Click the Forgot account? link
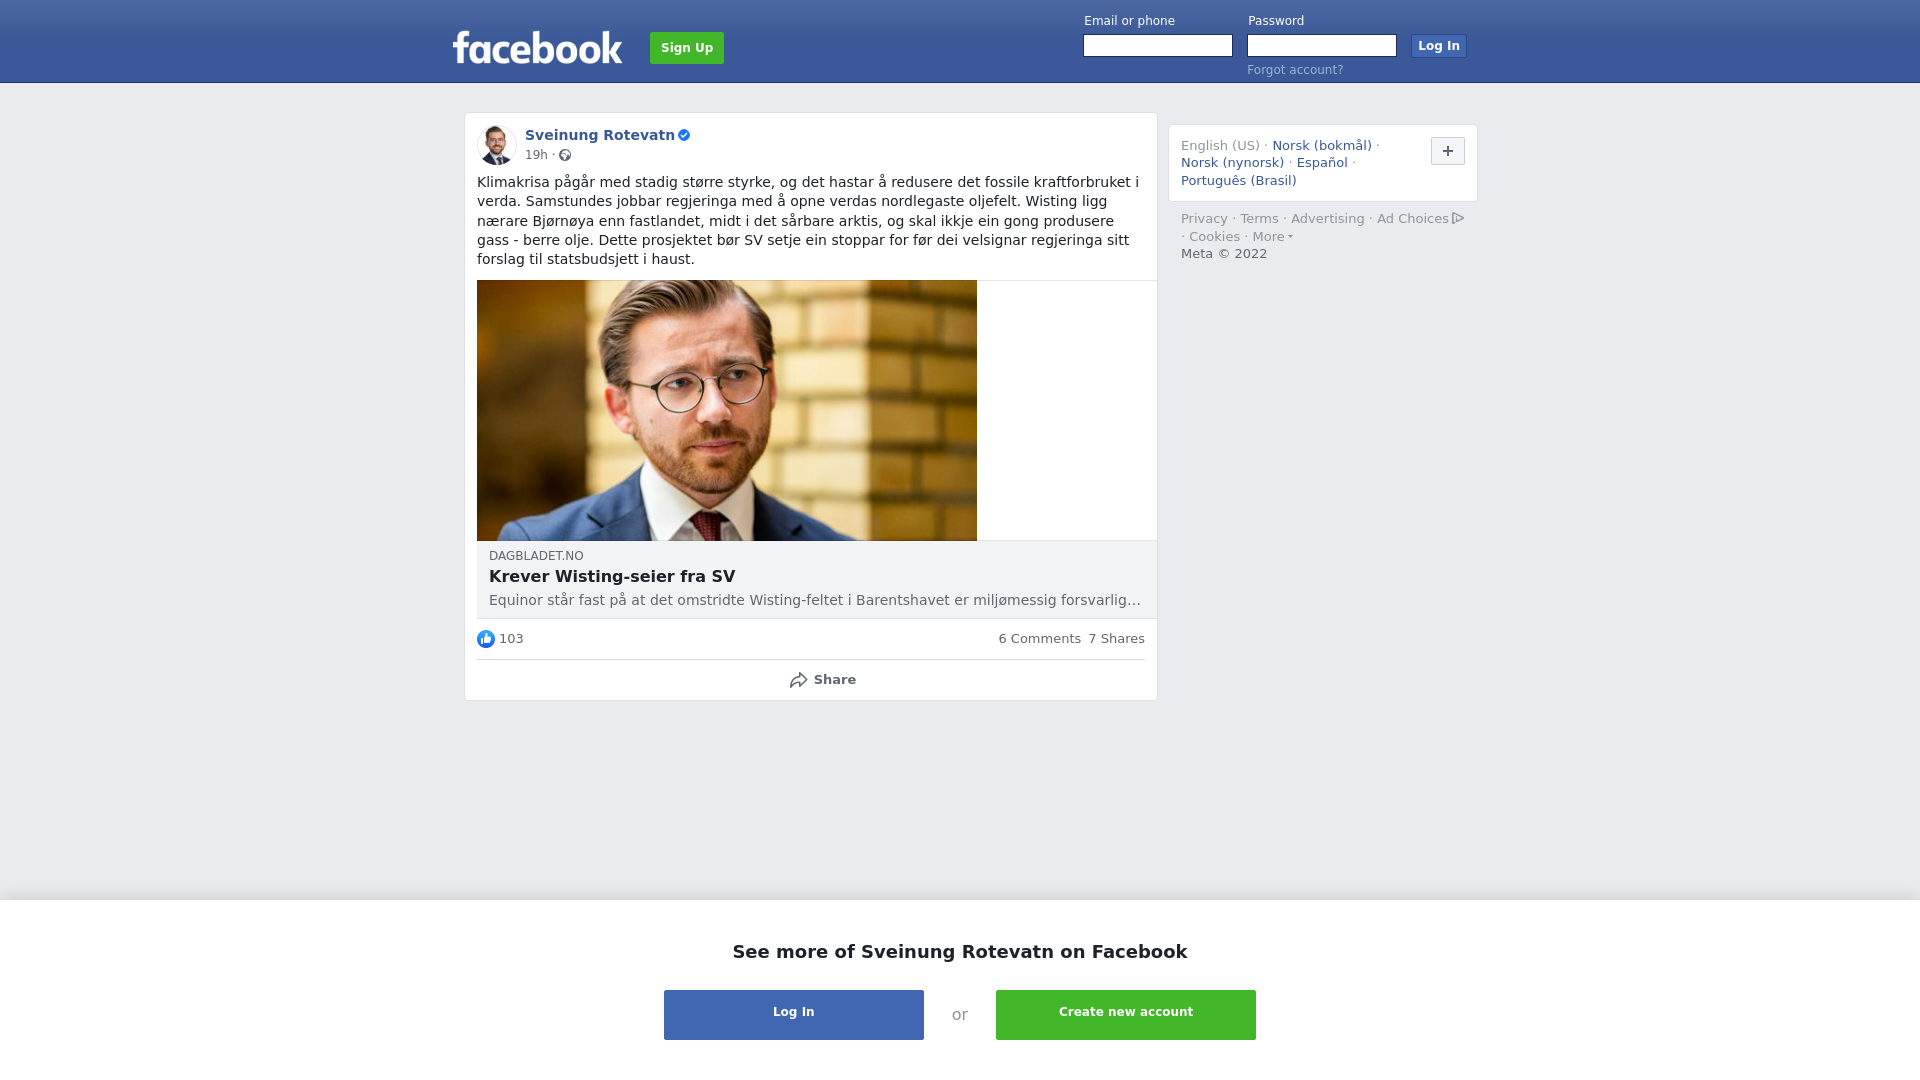Image resolution: width=1920 pixels, height=1080 pixels. point(1295,70)
